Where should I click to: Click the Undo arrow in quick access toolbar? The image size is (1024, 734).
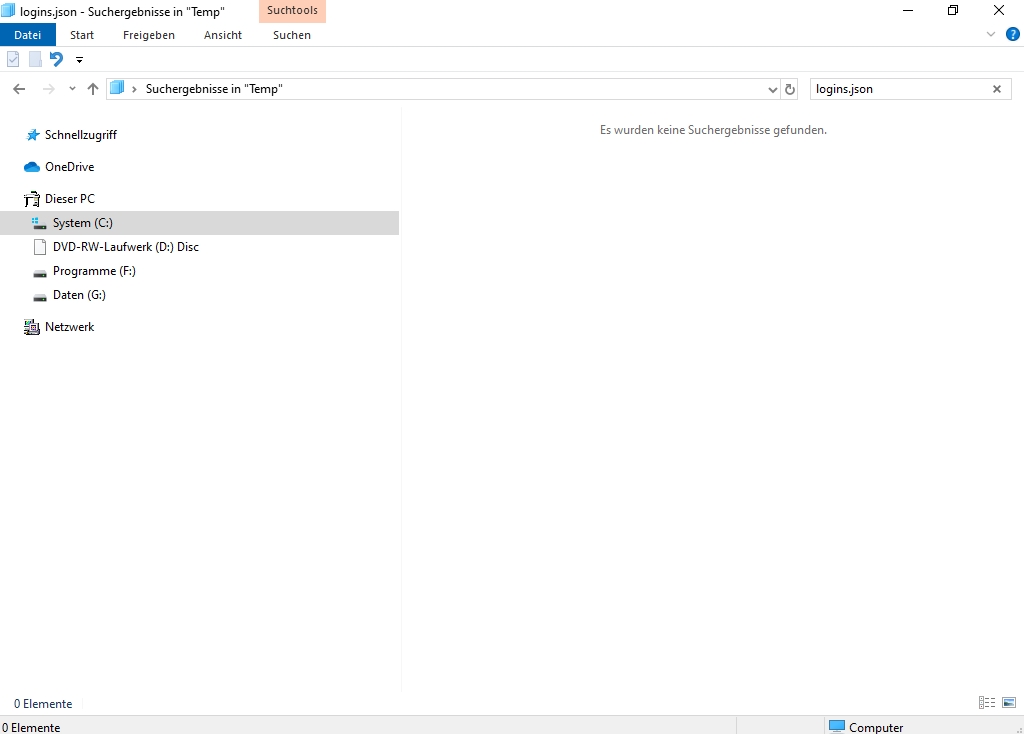click(x=57, y=59)
